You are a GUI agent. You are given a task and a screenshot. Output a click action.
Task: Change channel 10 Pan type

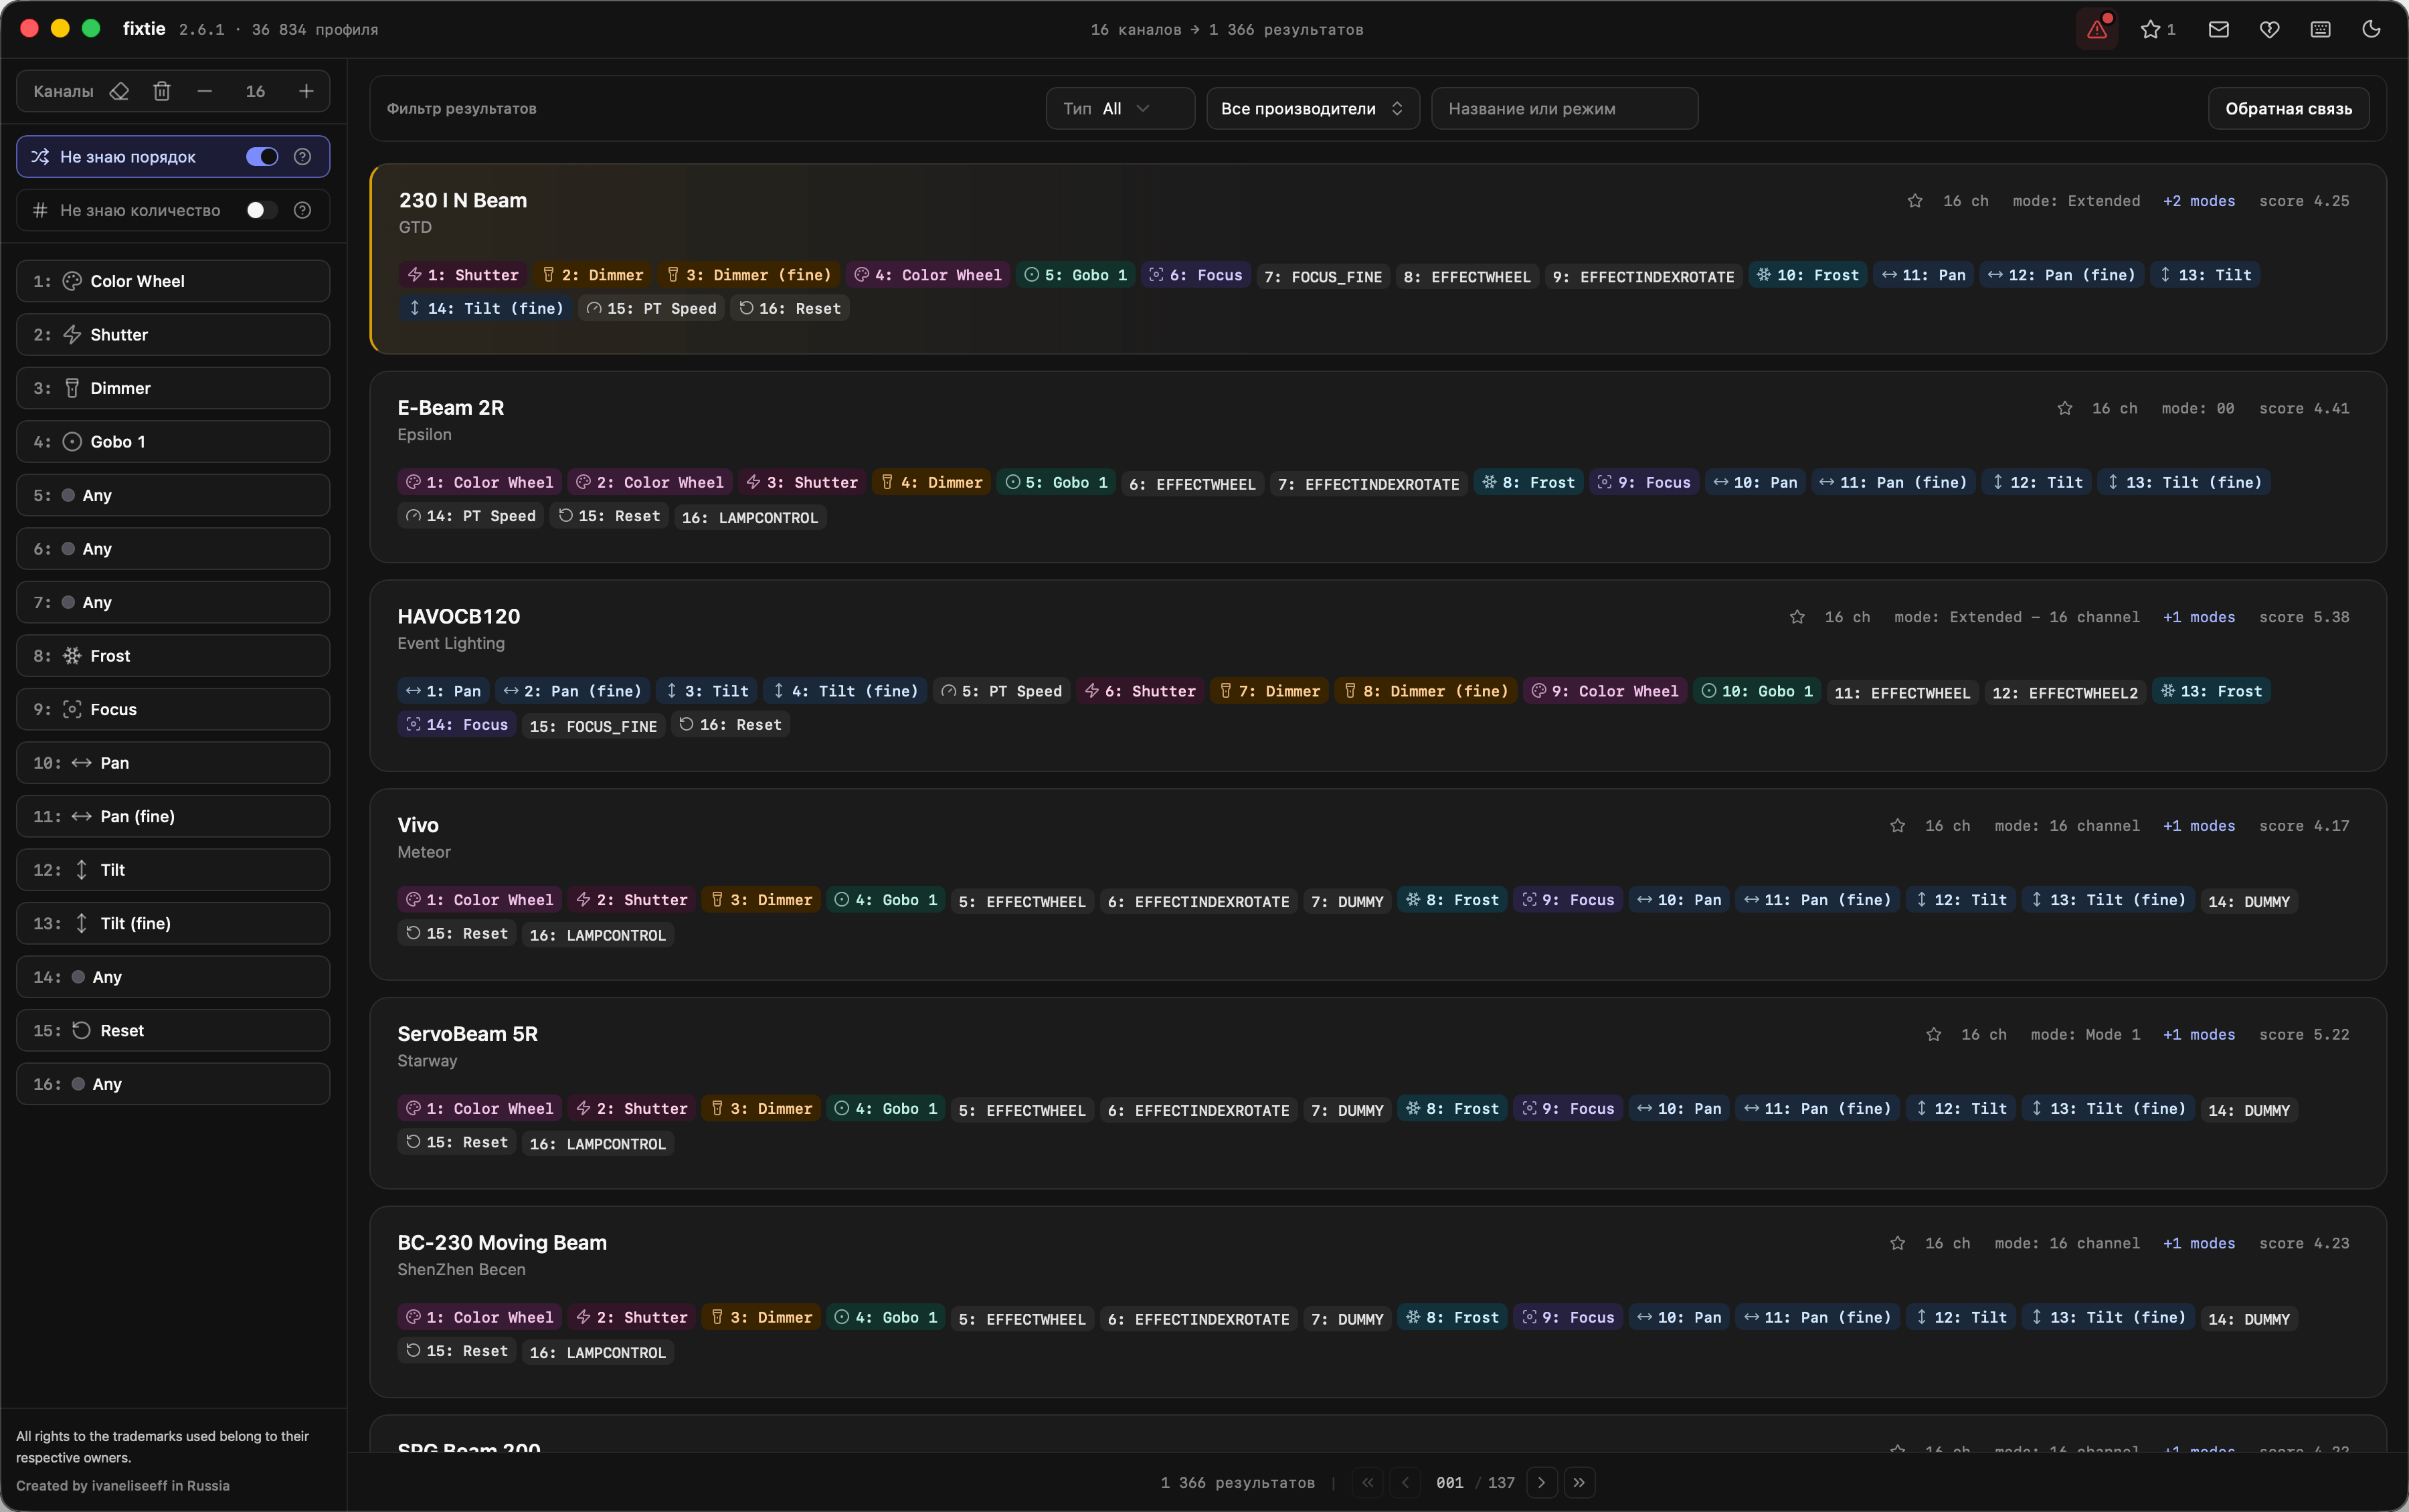[x=173, y=763]
